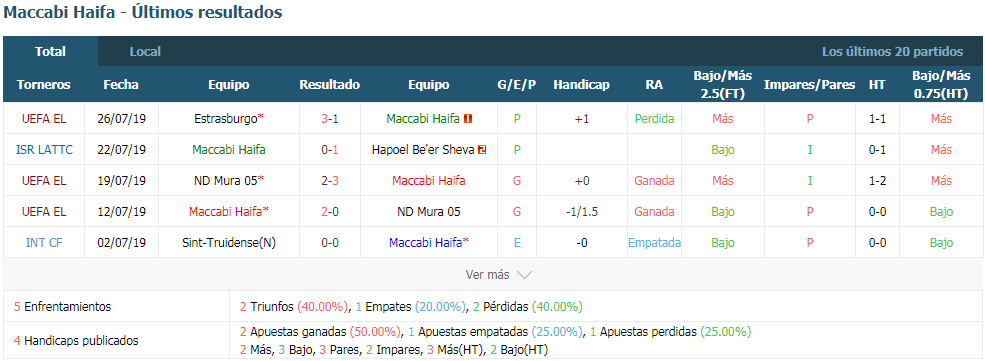Screen dimensions: 985x361
Task: Switch to the Total tab
Action: coord(50,51)
